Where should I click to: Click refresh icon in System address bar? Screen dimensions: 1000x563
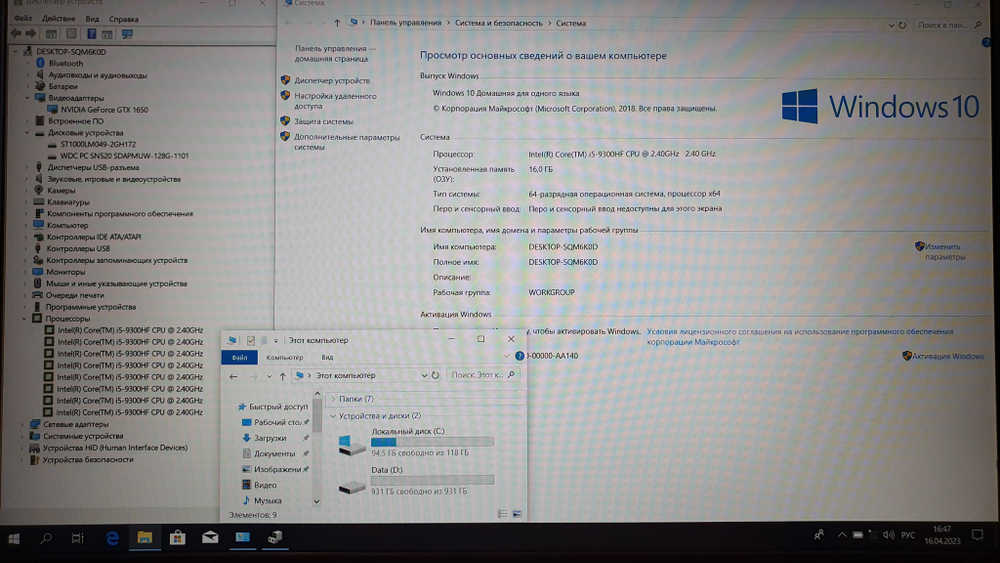(x=902, y=26)
